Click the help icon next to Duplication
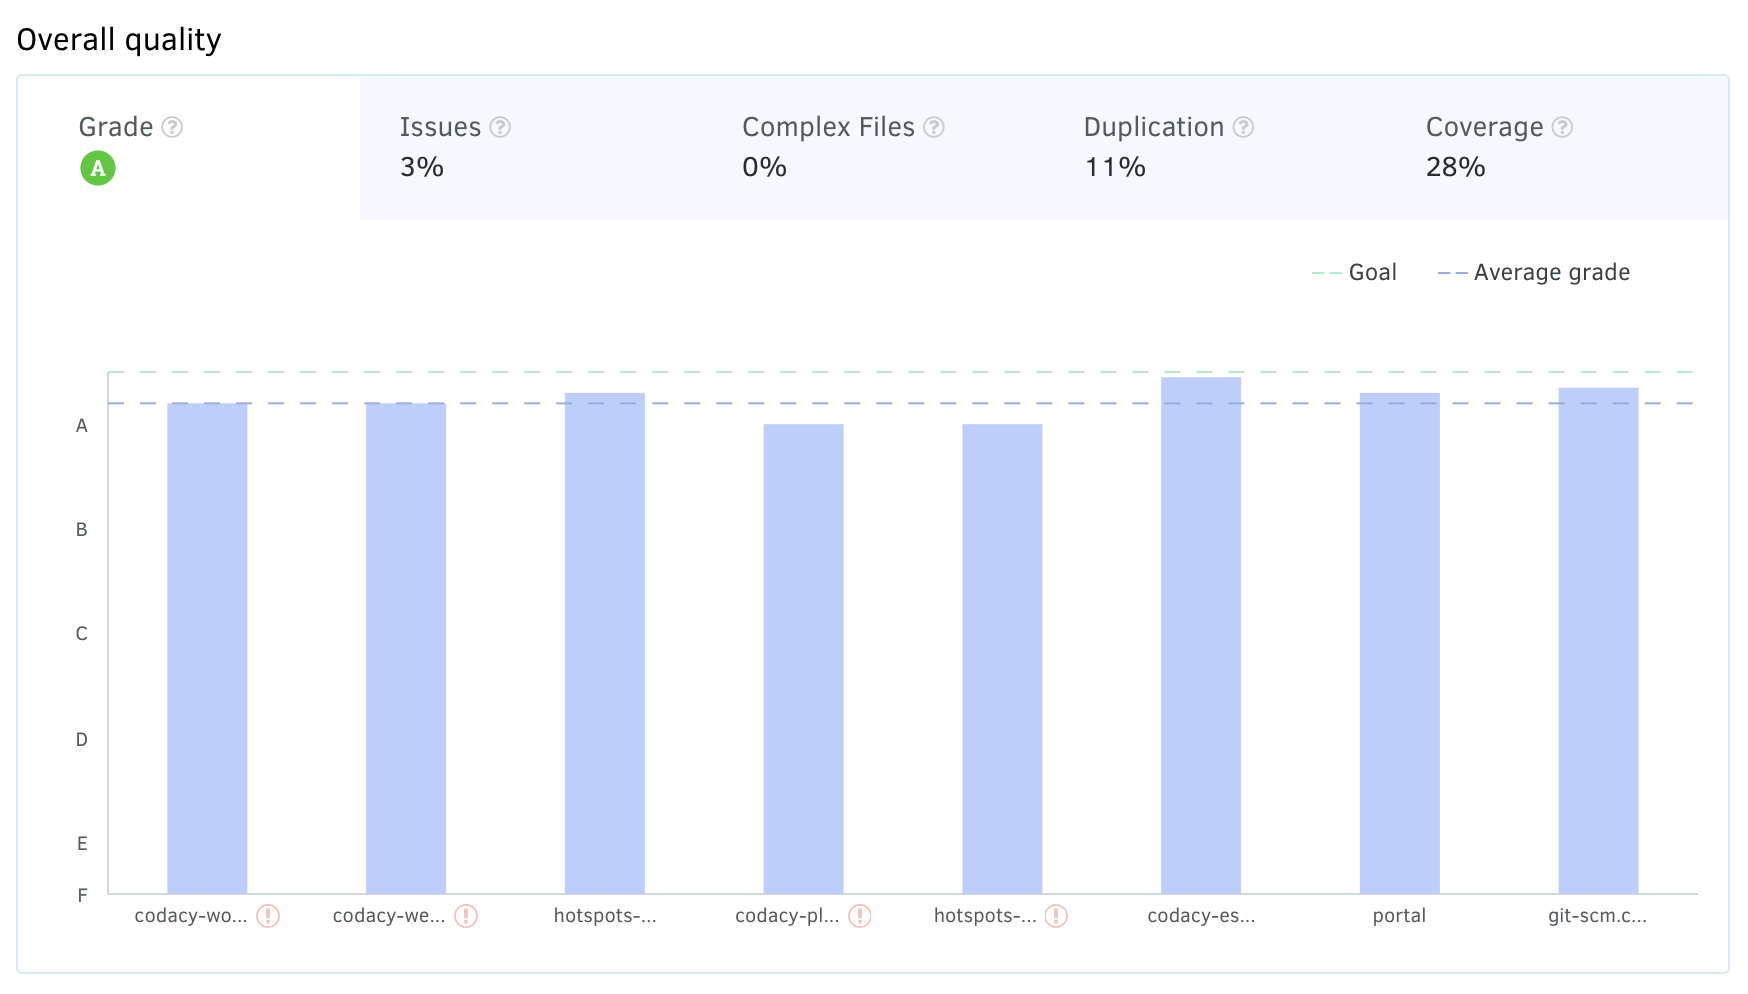This screenshot has width=1748, height=994. pos(1243,127)
